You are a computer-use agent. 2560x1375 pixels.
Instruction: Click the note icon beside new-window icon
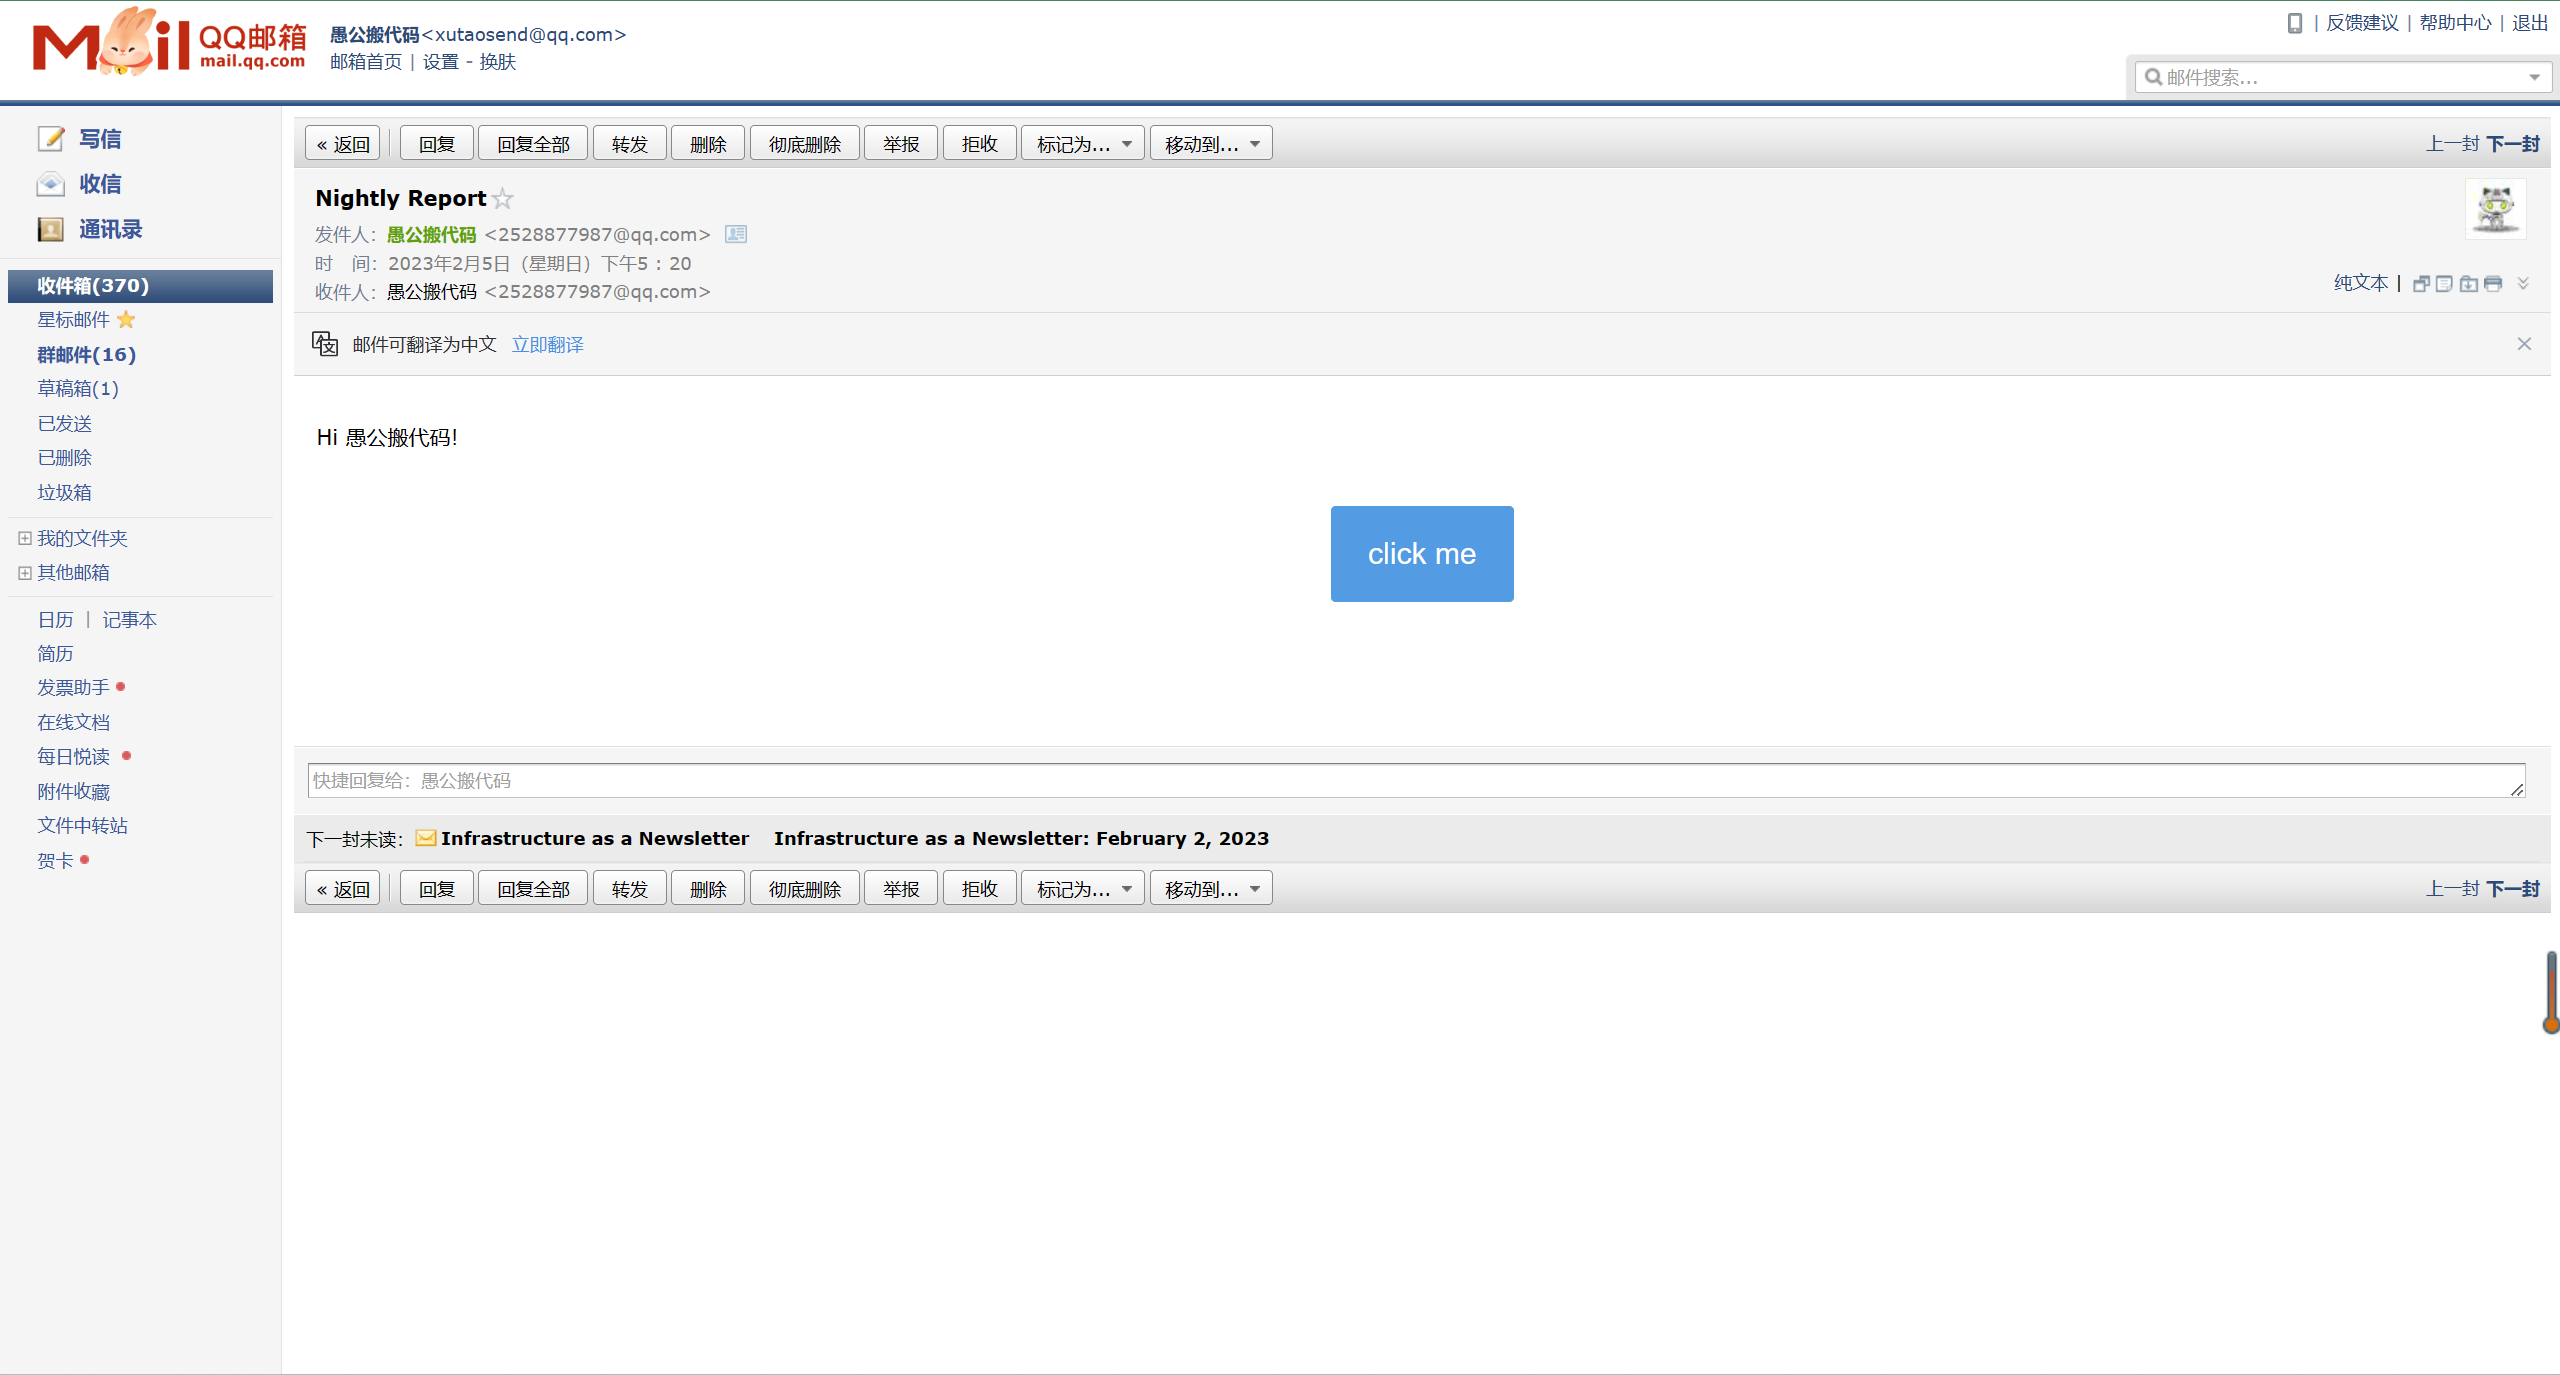pyautogui.click(x=2444, y=284)
